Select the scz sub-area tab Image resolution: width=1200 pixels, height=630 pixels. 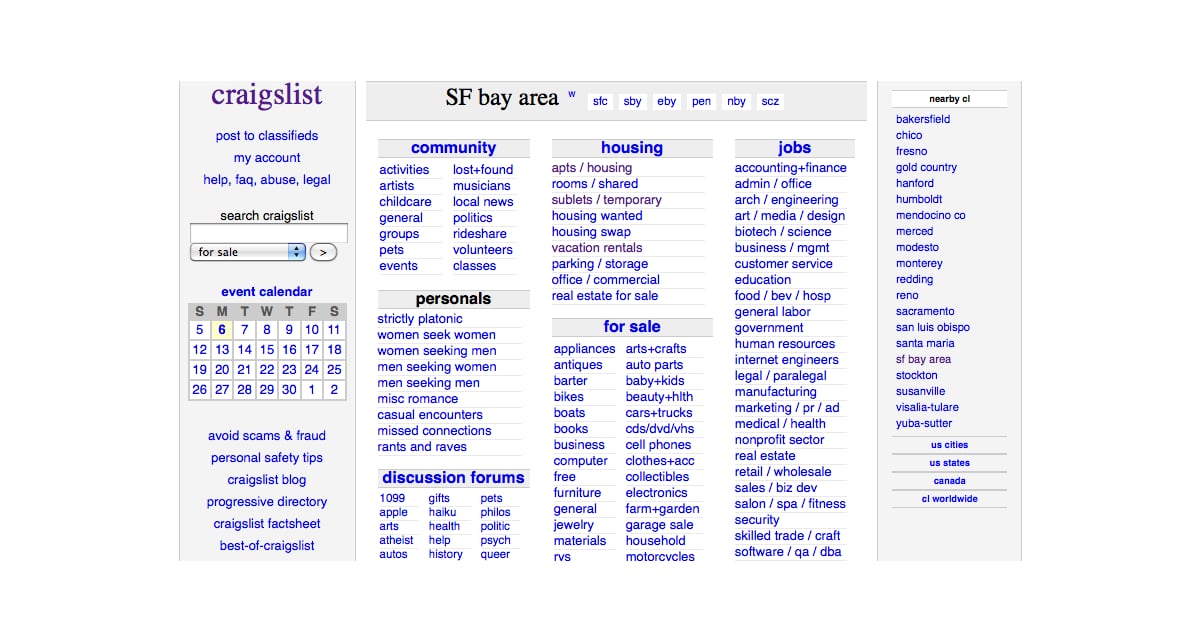click(770, 101)
